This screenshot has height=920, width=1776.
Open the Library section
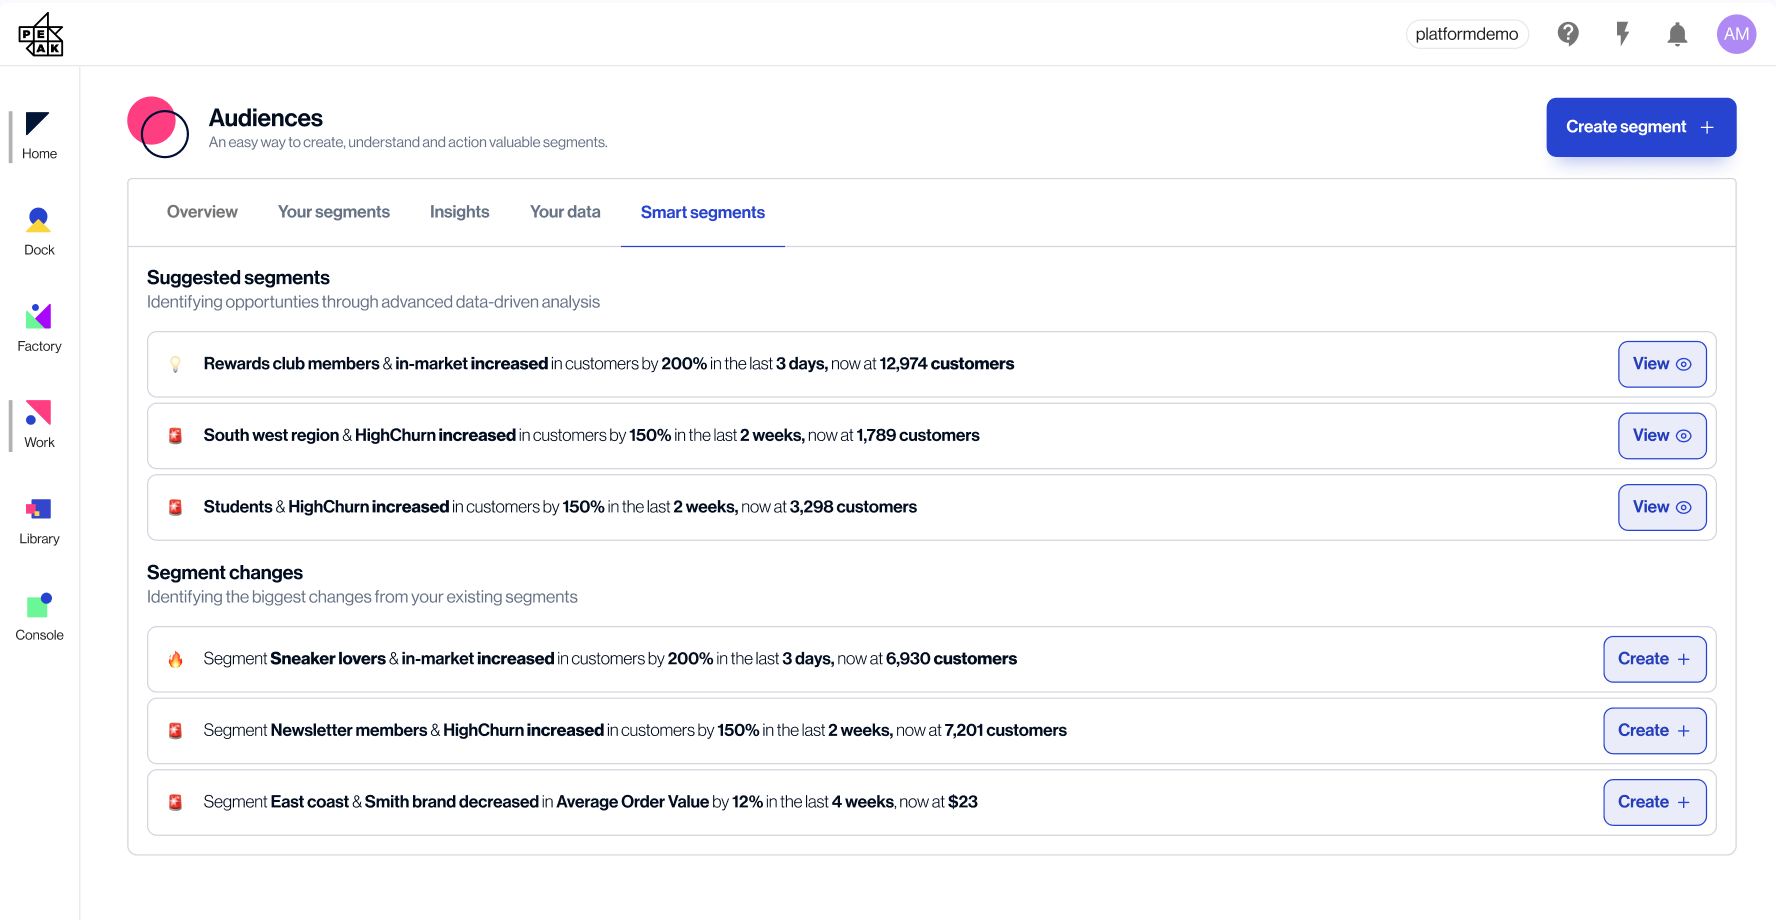pos(39,518)
